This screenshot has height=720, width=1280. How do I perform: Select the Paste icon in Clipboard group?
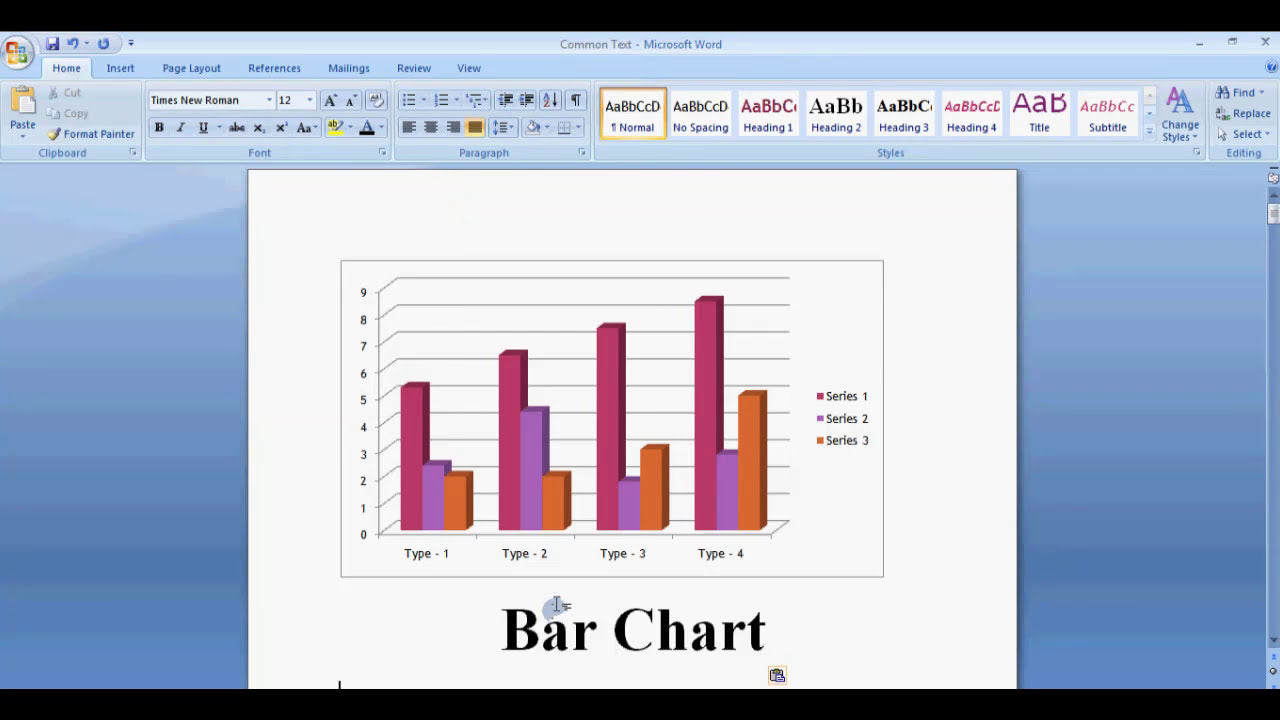(21, 100)
